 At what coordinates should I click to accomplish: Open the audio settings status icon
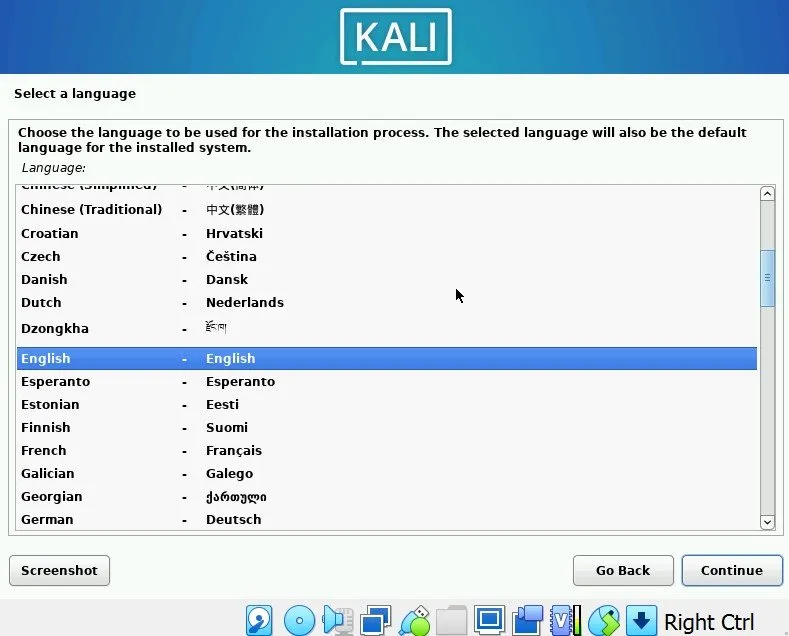pyautogui.click(x=338, y=620)
